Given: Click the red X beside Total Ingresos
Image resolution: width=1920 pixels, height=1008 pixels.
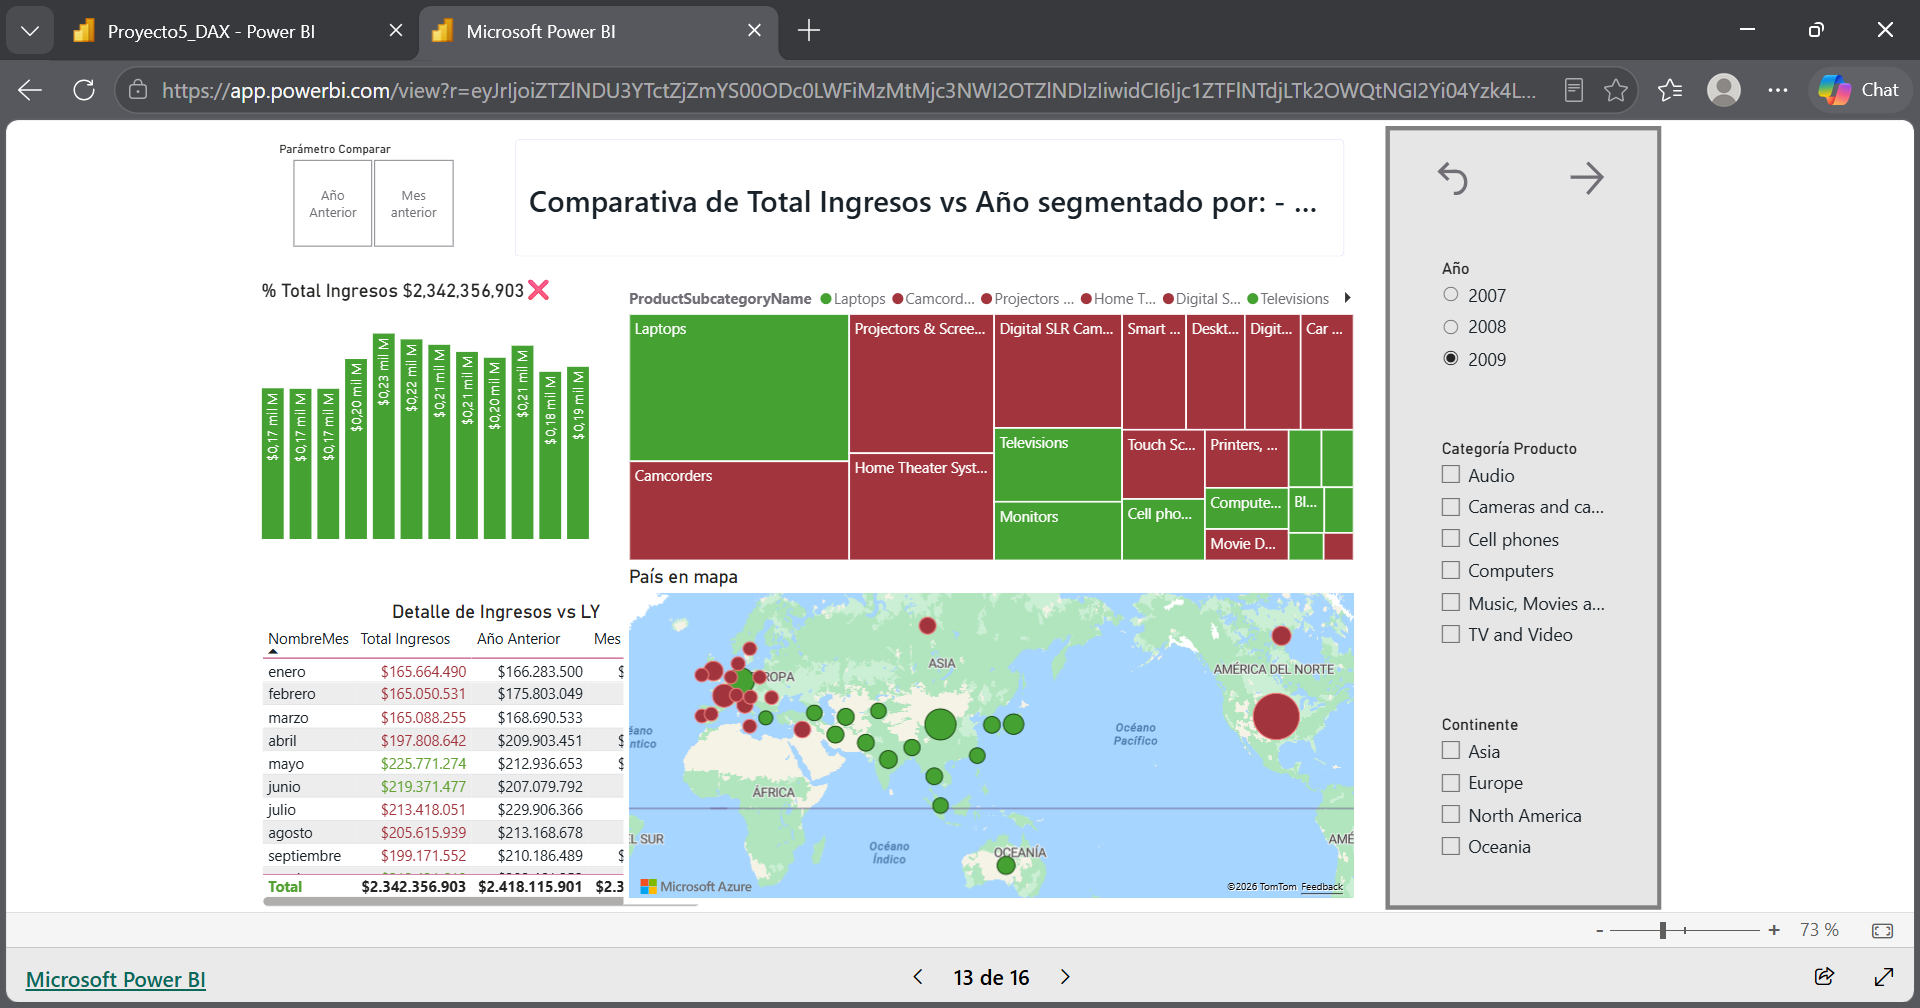Looking at the screenshot, I should (538, 290).
